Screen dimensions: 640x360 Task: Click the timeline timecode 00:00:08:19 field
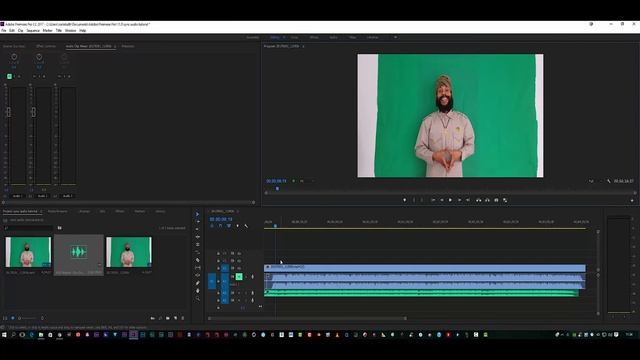pyautogui.click(x=221, y=219)
